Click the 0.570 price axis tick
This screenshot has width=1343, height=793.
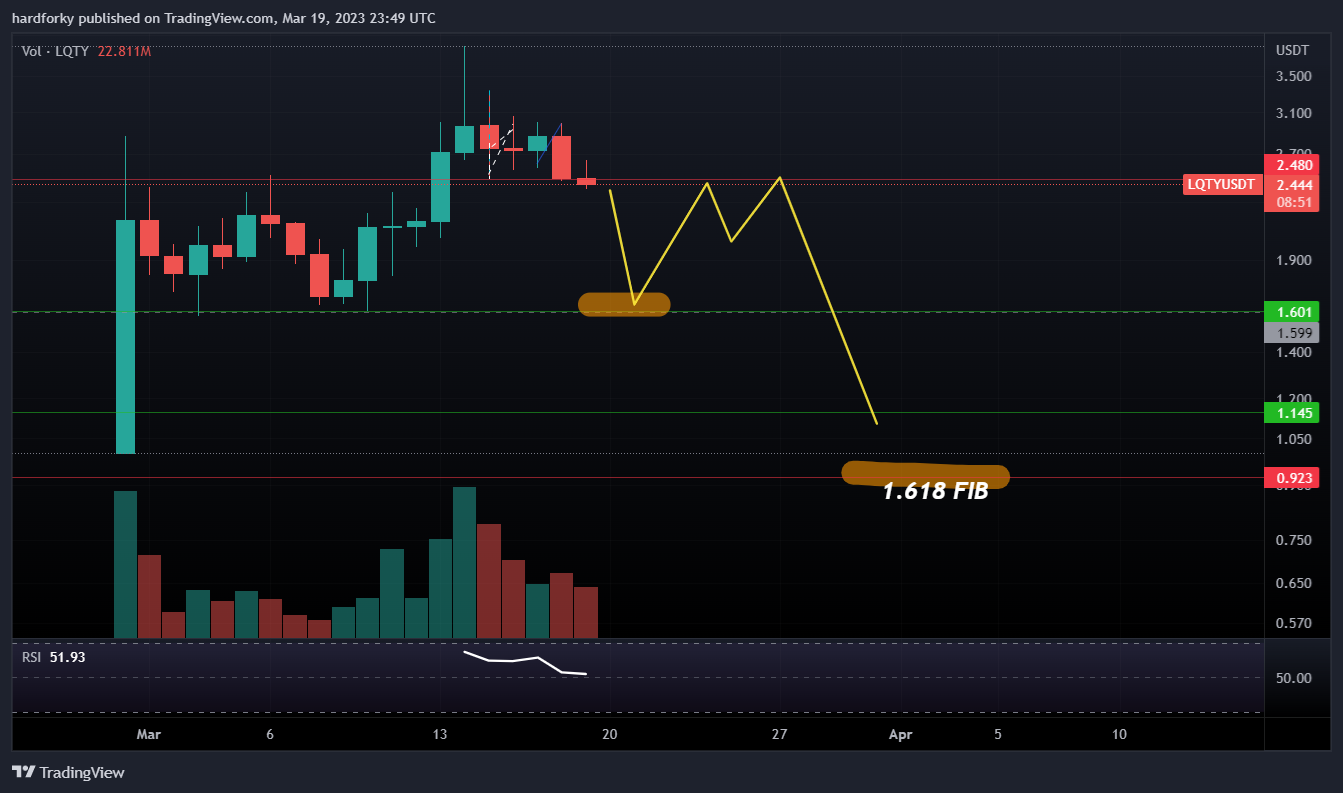(1293, 624)
